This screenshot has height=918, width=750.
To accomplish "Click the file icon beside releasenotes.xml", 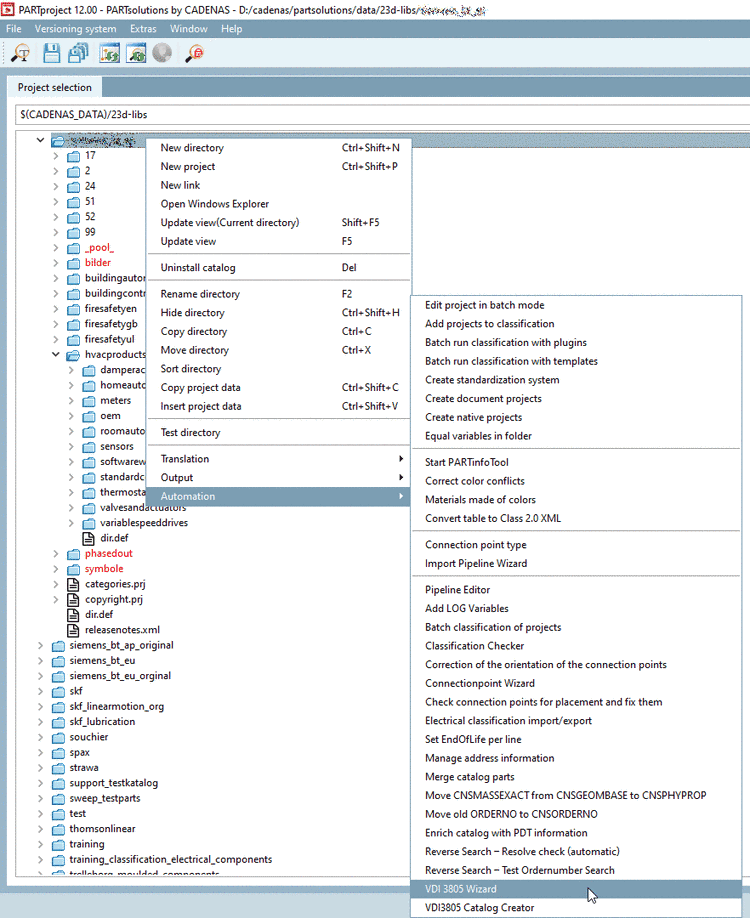I will tap(73, 630).
